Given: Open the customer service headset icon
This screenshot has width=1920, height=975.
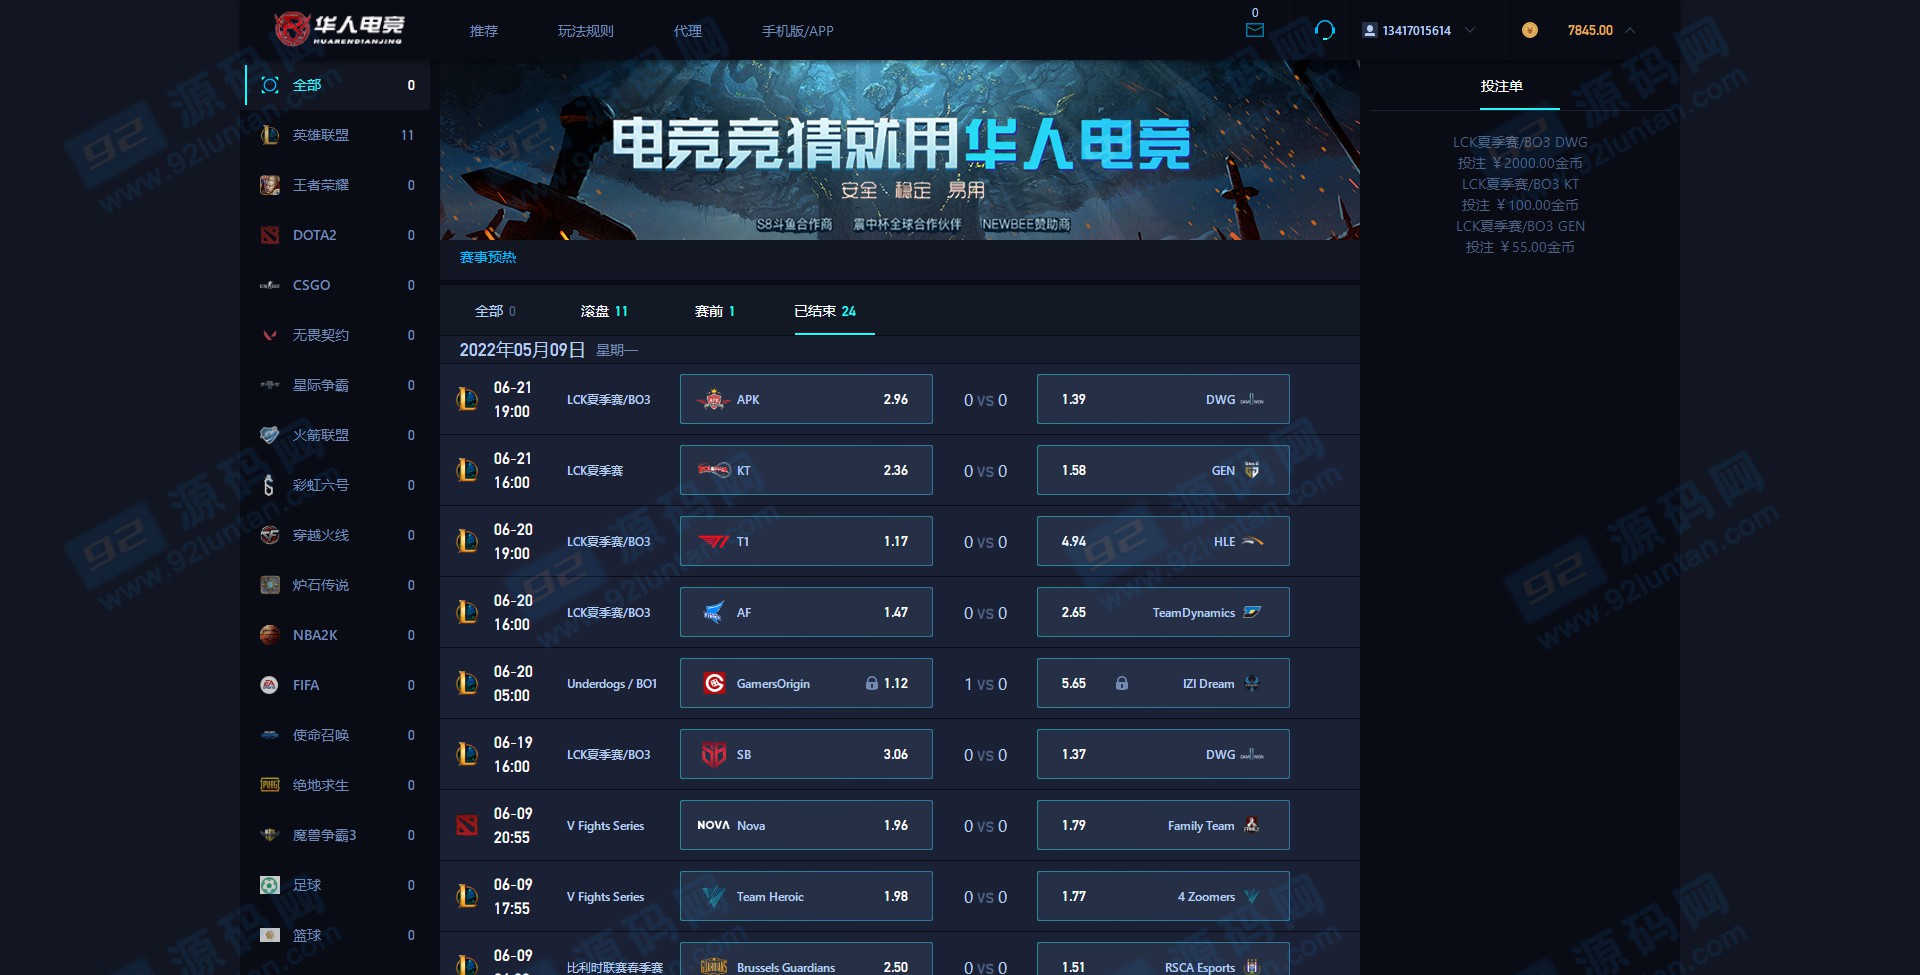Looking at the screenshot, I should pos(1324,30).
